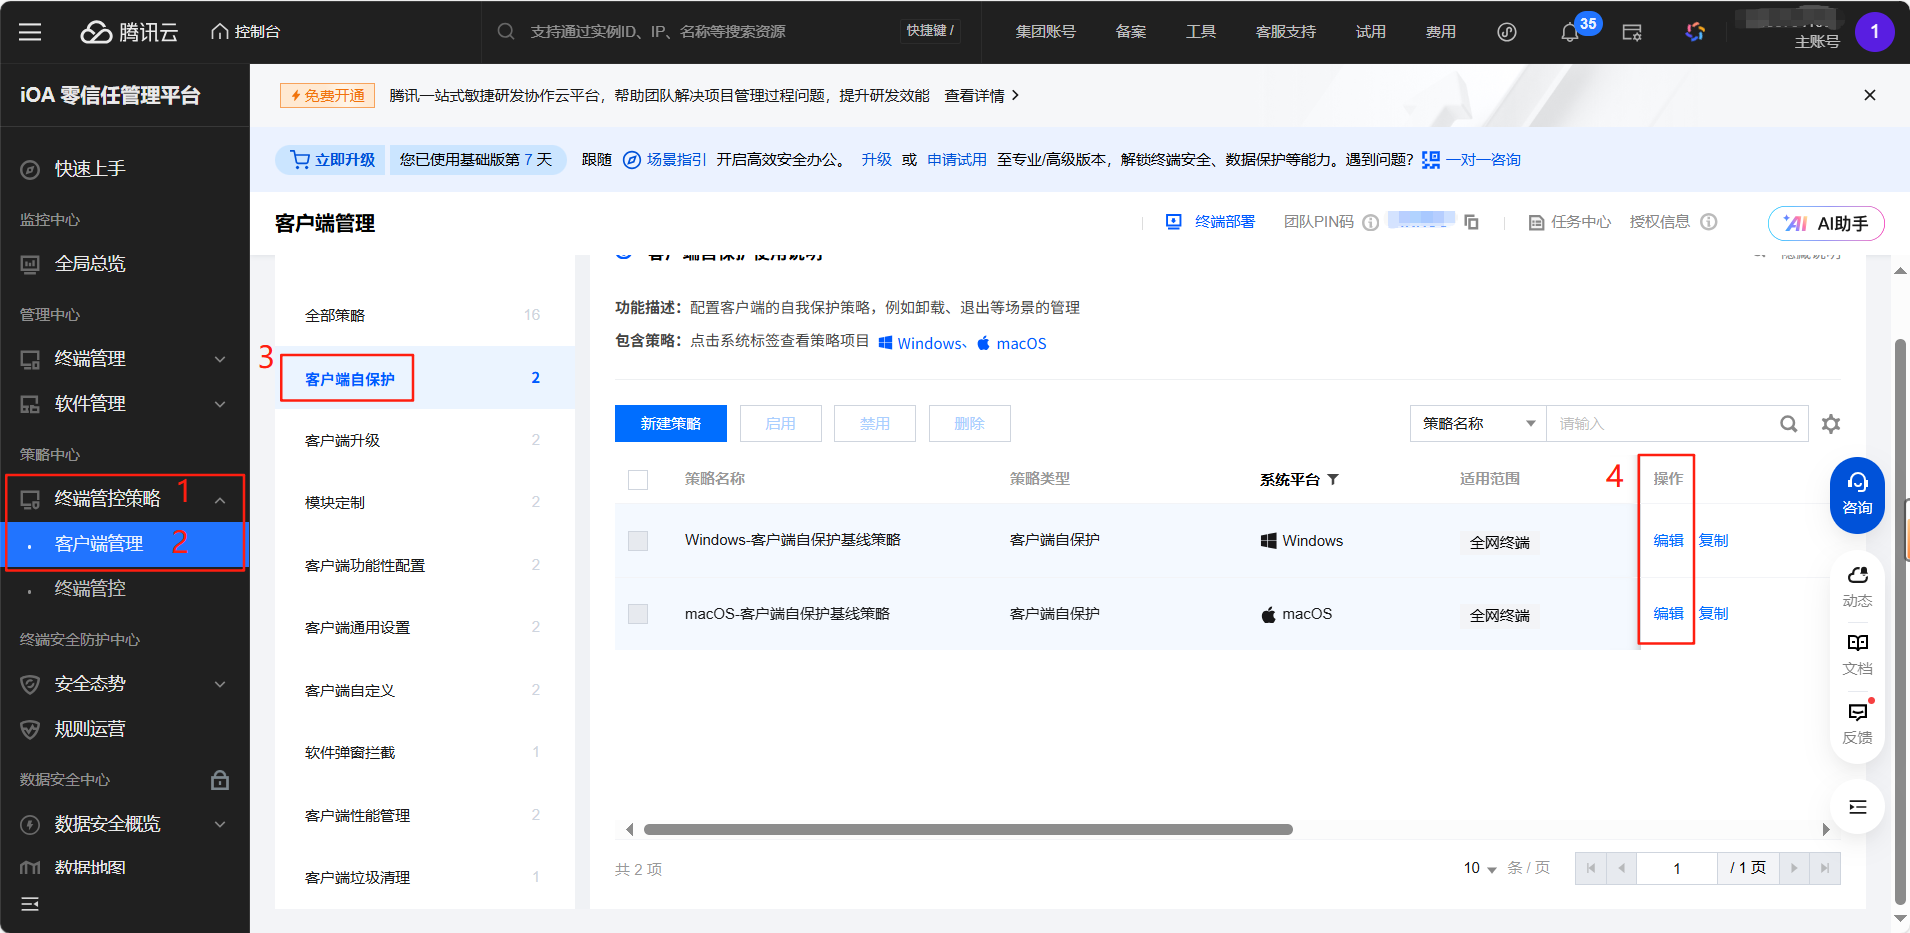This screenshot has width=1910, height=933.
Task: Open the 策略名称 filter dropdown
Action: (1477, 423)
